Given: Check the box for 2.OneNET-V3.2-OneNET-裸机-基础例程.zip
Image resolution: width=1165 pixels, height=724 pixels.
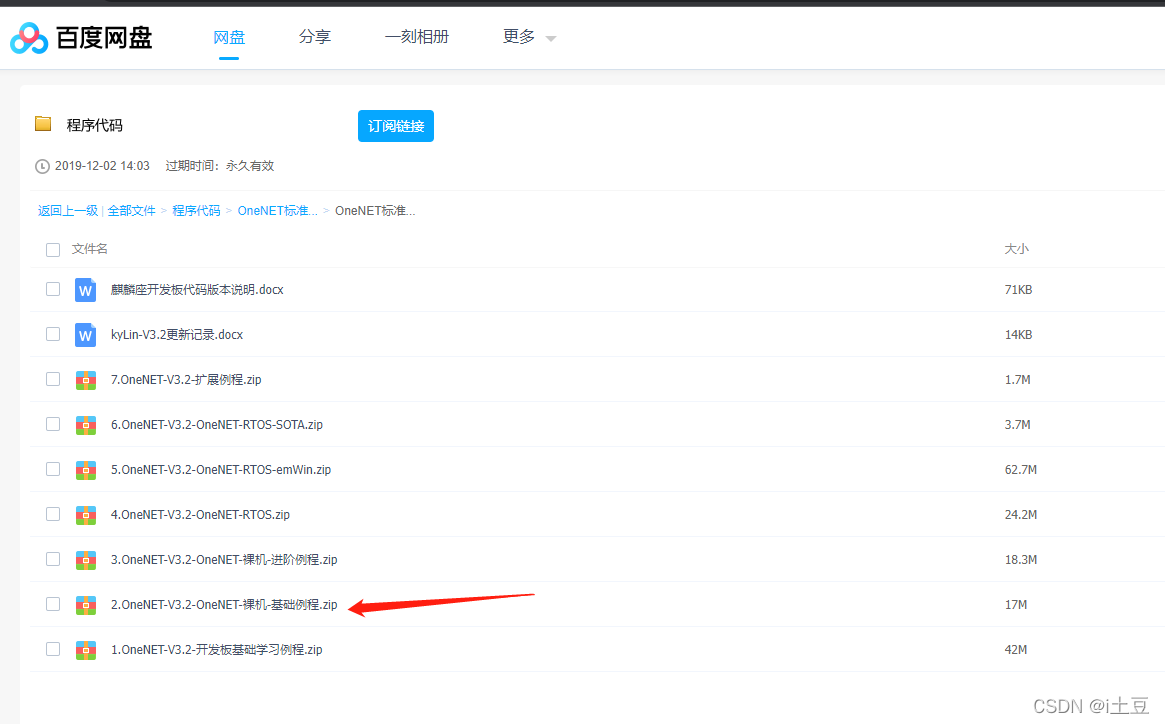Looking at the screenshot, I should pos(53,604).
